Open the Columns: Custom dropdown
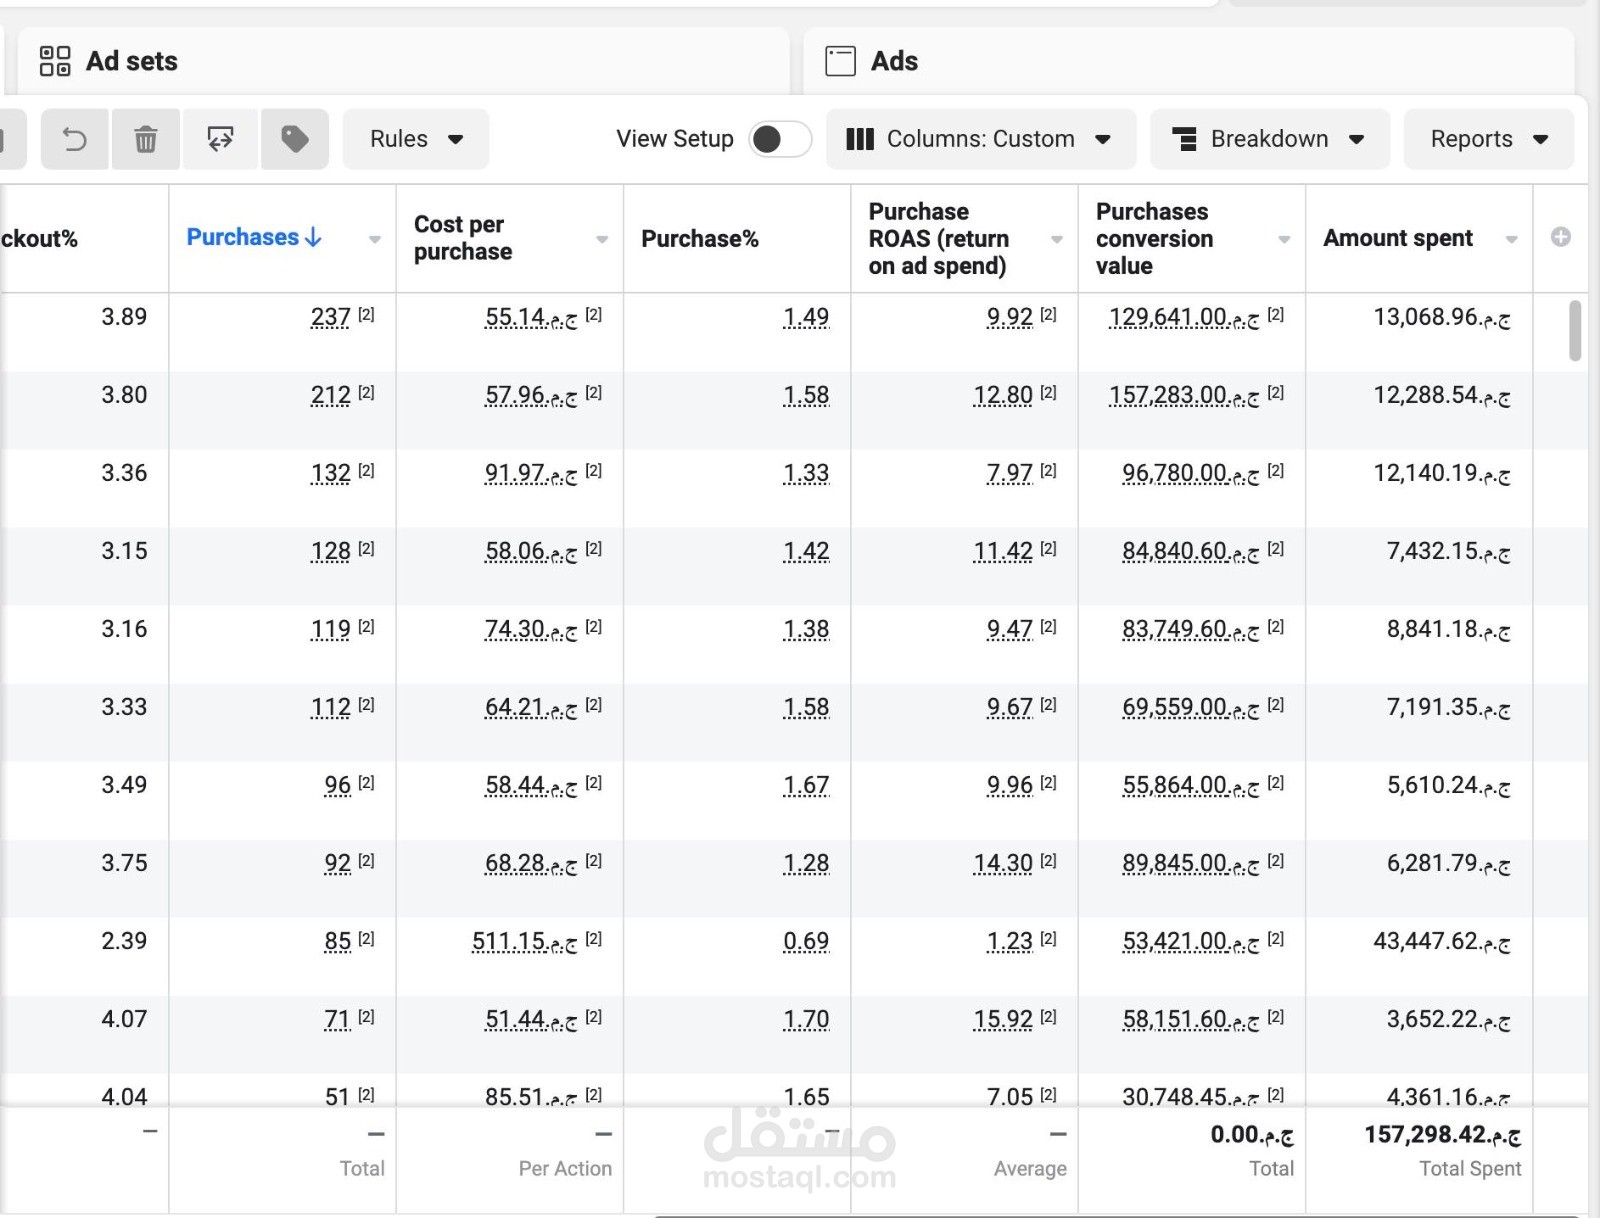1600x1218 pixels. coord(980,139)
